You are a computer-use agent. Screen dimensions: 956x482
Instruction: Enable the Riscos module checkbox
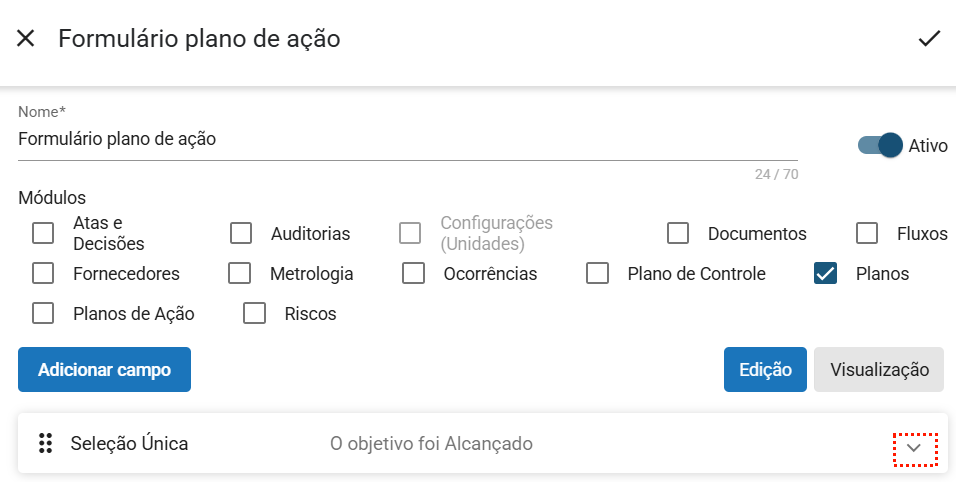pyautogui.click(x=255, y=313)
